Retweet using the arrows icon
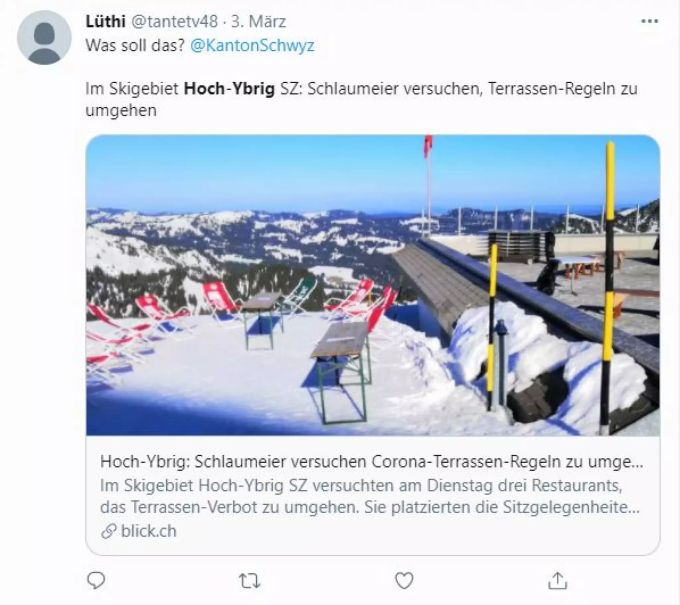 point(250,581)
